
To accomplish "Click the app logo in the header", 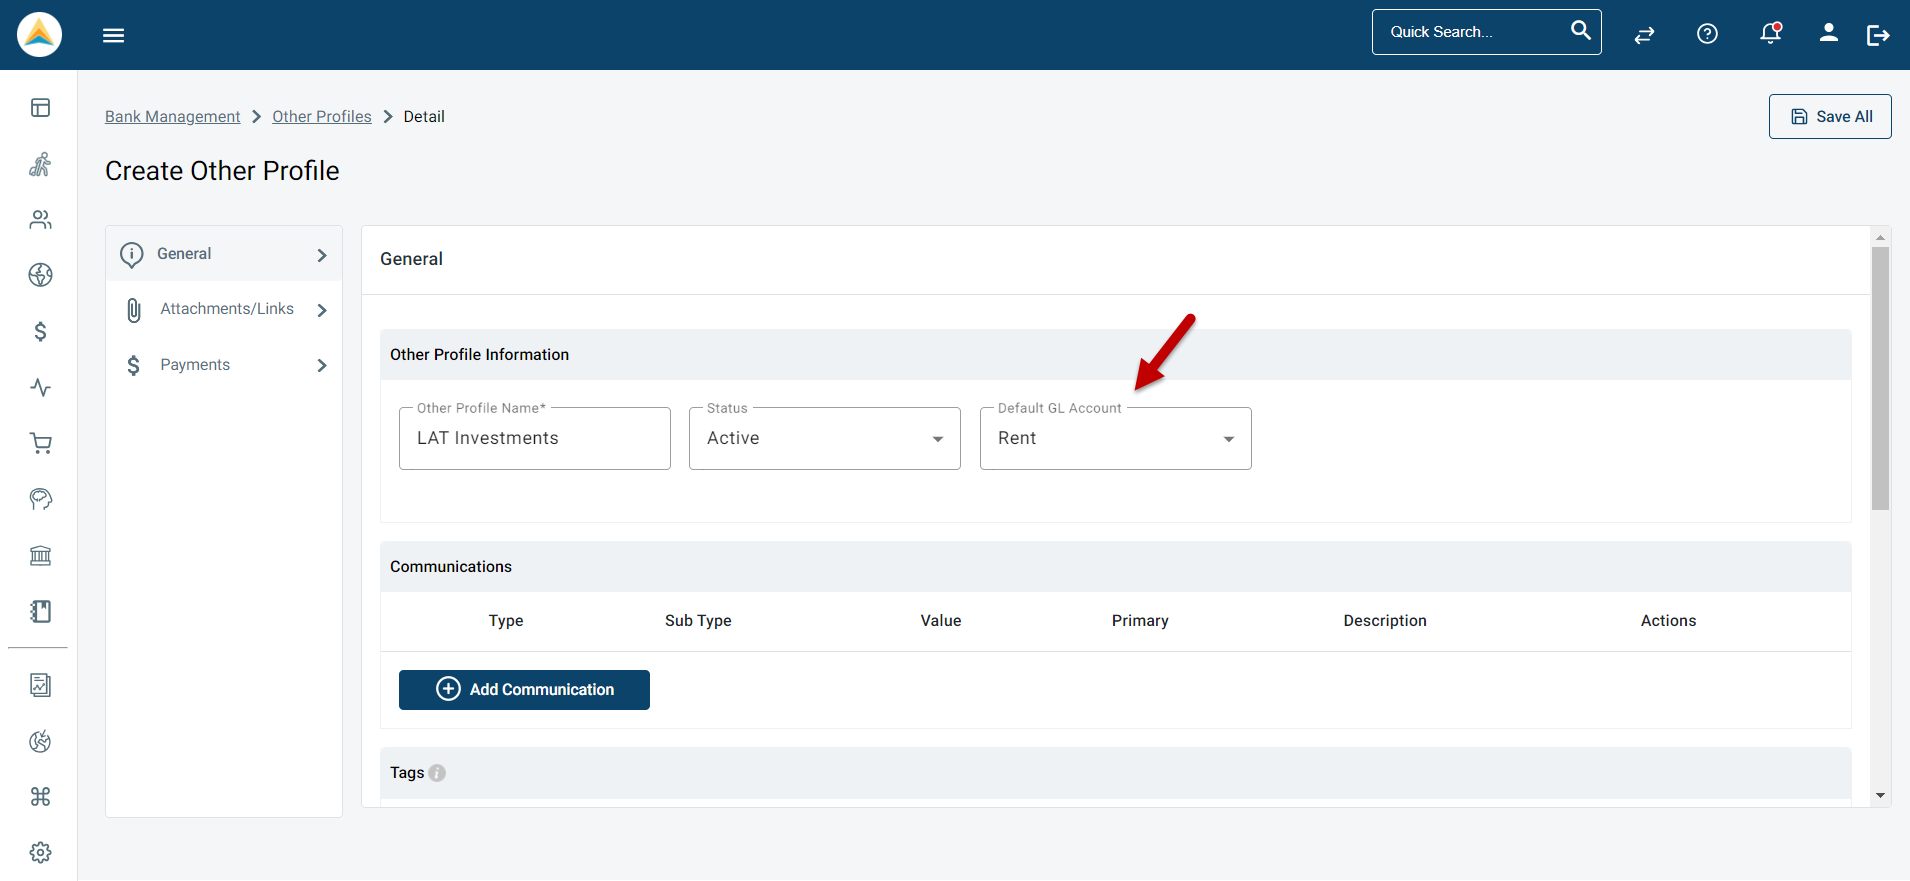I will click(x=40, y=35).
